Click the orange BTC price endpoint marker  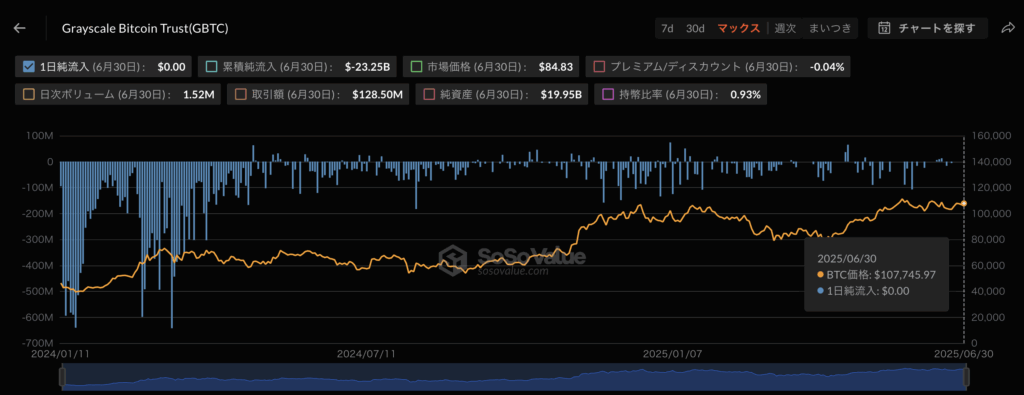[x=964, y=204]
